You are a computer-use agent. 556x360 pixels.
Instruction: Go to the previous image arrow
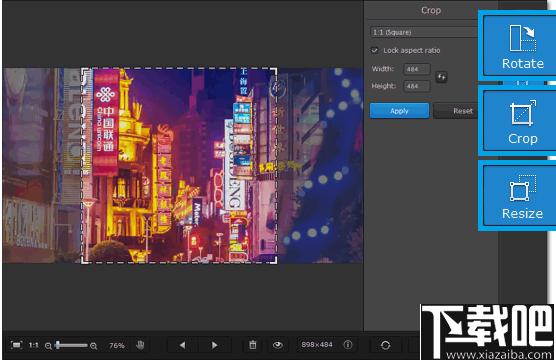182,345
